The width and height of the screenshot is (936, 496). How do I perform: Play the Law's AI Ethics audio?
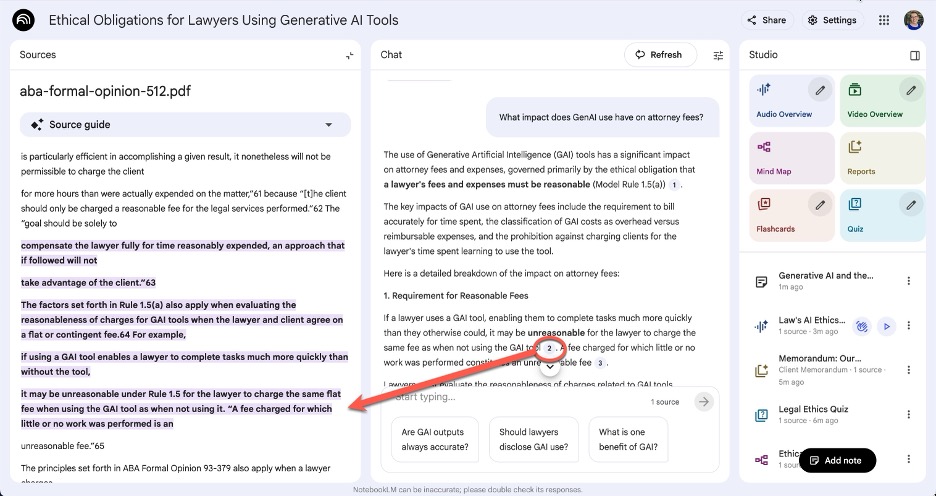885,326
